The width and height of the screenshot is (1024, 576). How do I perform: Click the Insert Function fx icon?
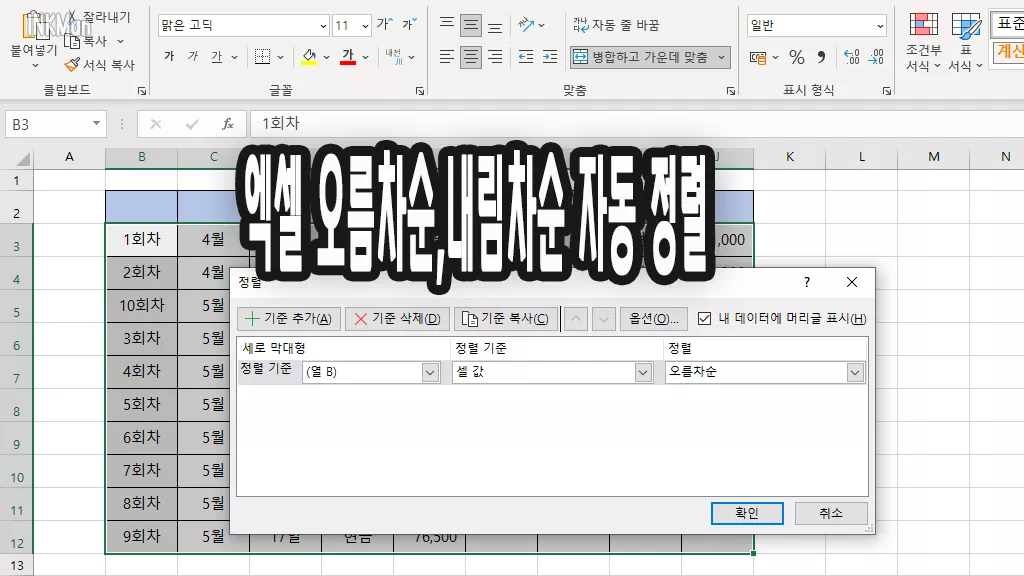(228, 124)
